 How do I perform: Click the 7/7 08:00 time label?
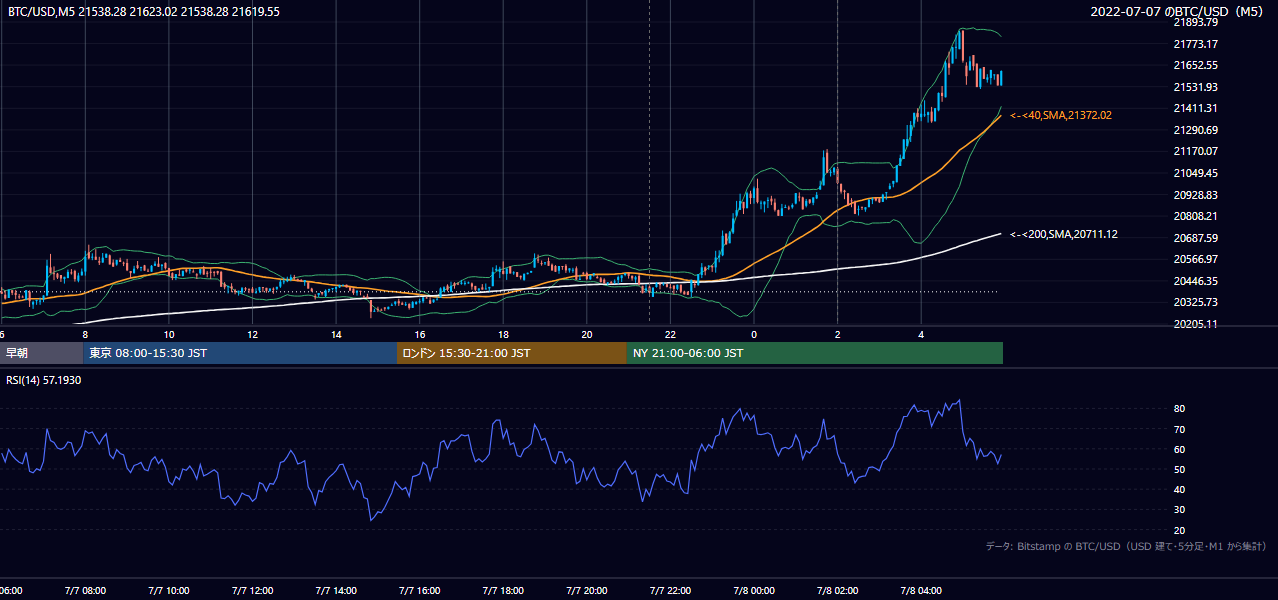pos(85,591)
